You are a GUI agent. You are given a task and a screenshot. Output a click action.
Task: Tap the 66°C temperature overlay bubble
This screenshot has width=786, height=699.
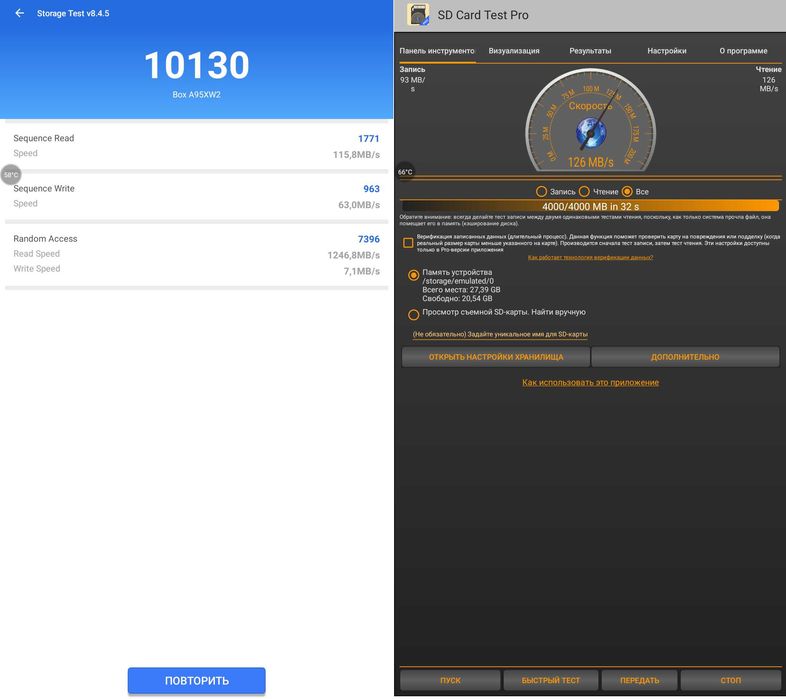point(405,172)
